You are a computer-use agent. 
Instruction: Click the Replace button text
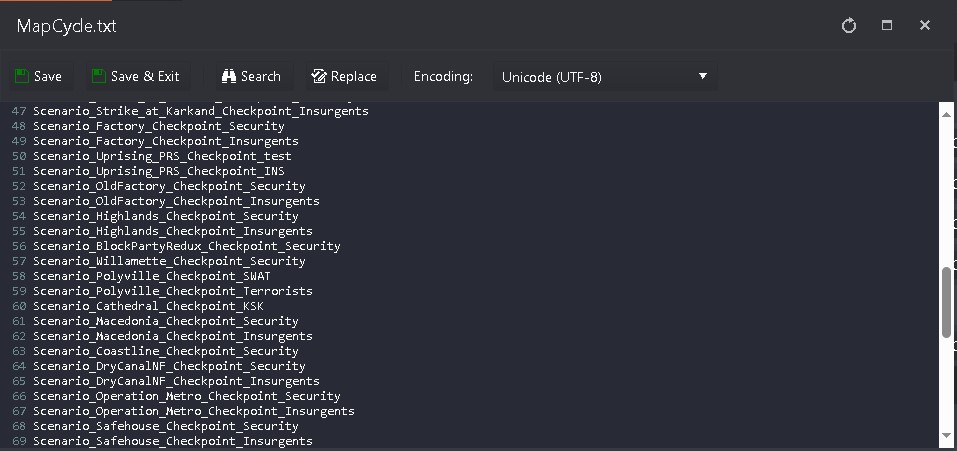click(353, 76)
